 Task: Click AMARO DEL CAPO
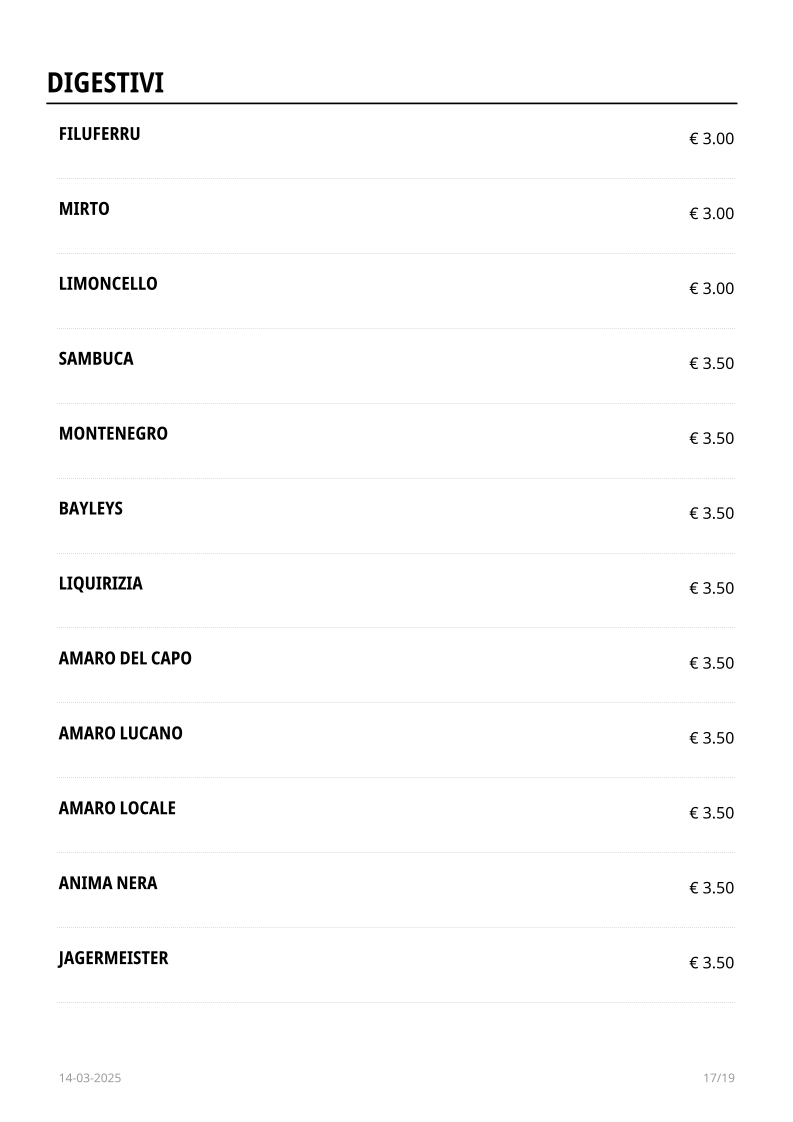point(125,659)
